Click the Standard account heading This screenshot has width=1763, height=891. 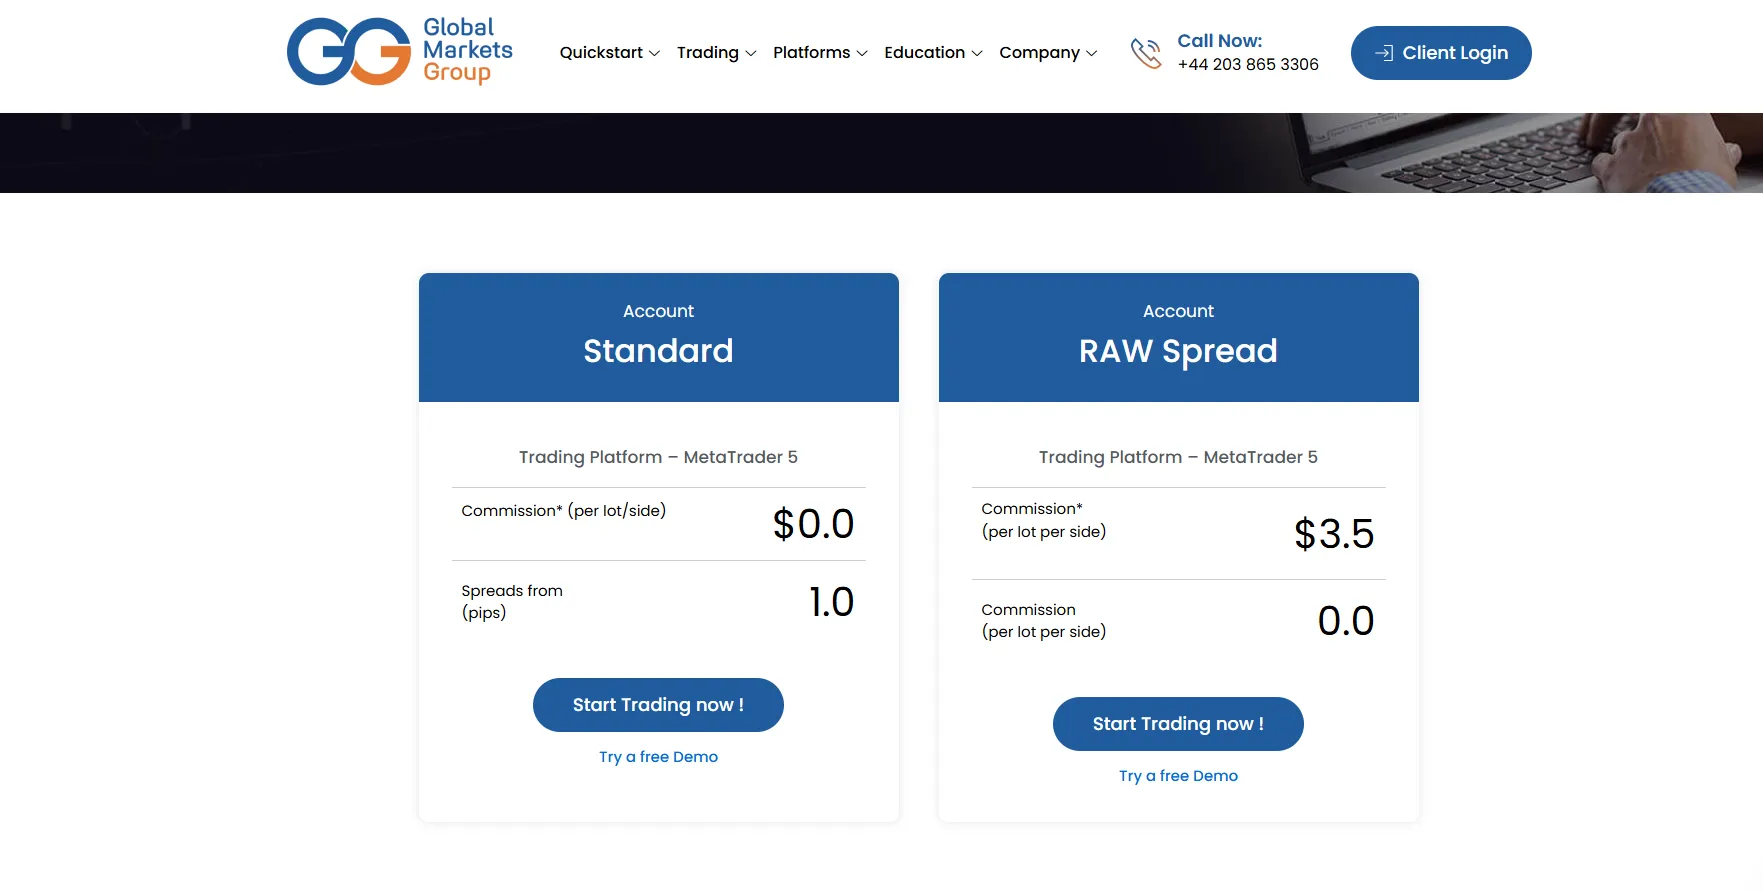coord(658,351)
